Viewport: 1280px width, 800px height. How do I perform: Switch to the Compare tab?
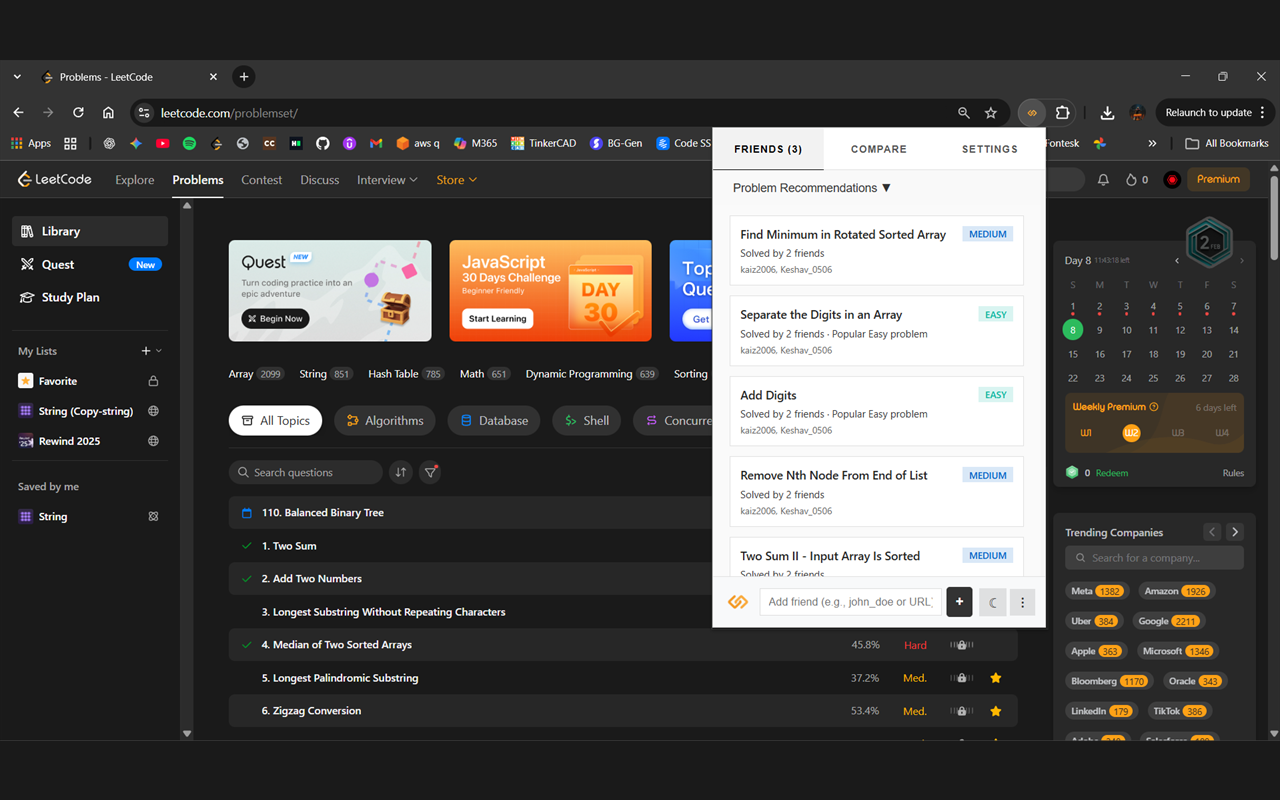pos(878,149)
